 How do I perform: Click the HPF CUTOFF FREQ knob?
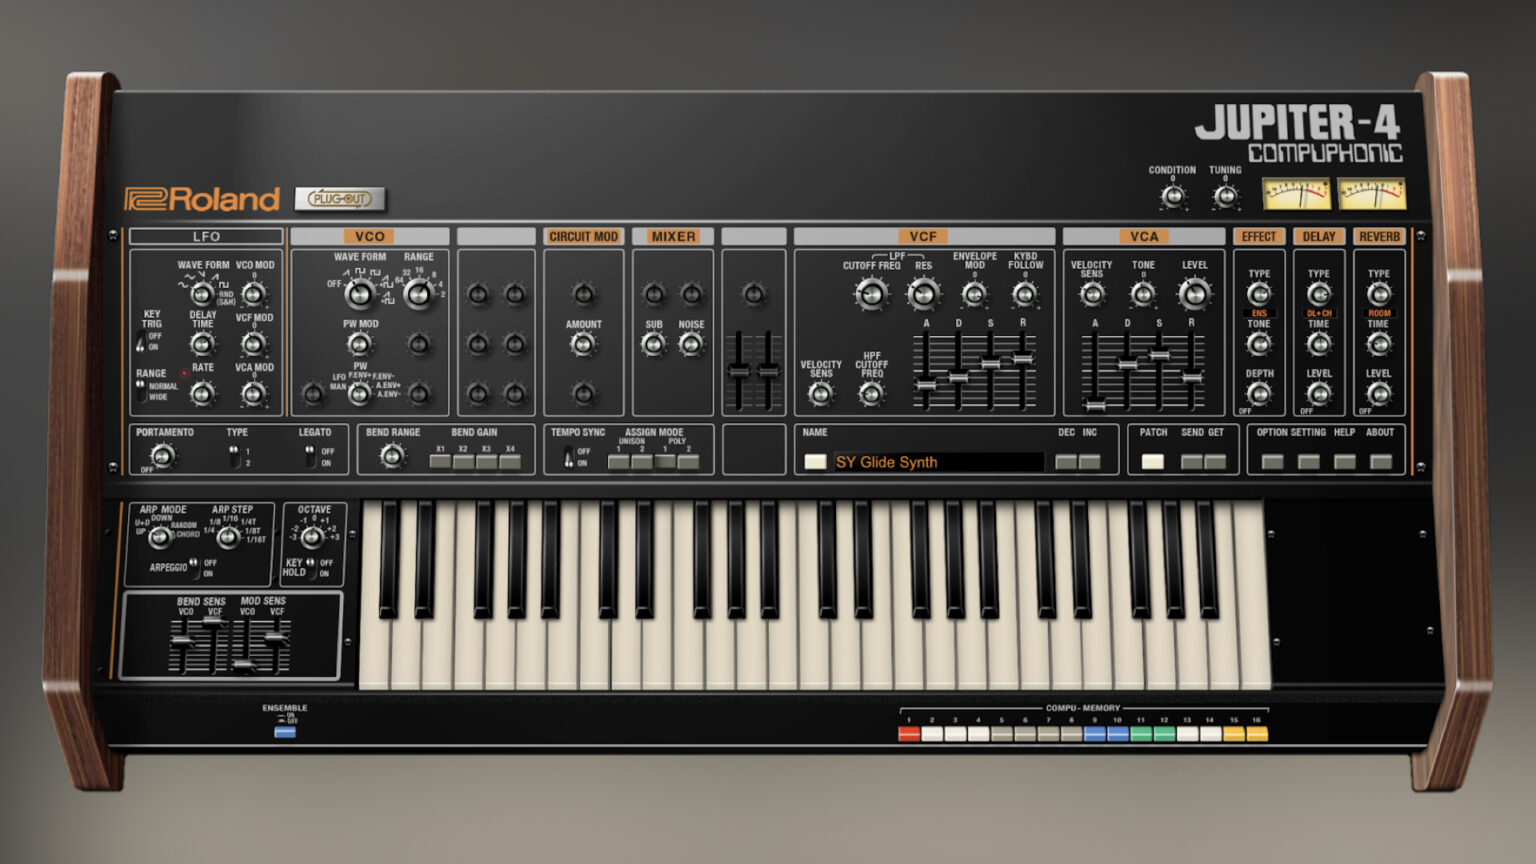click(x=871, y=394)
